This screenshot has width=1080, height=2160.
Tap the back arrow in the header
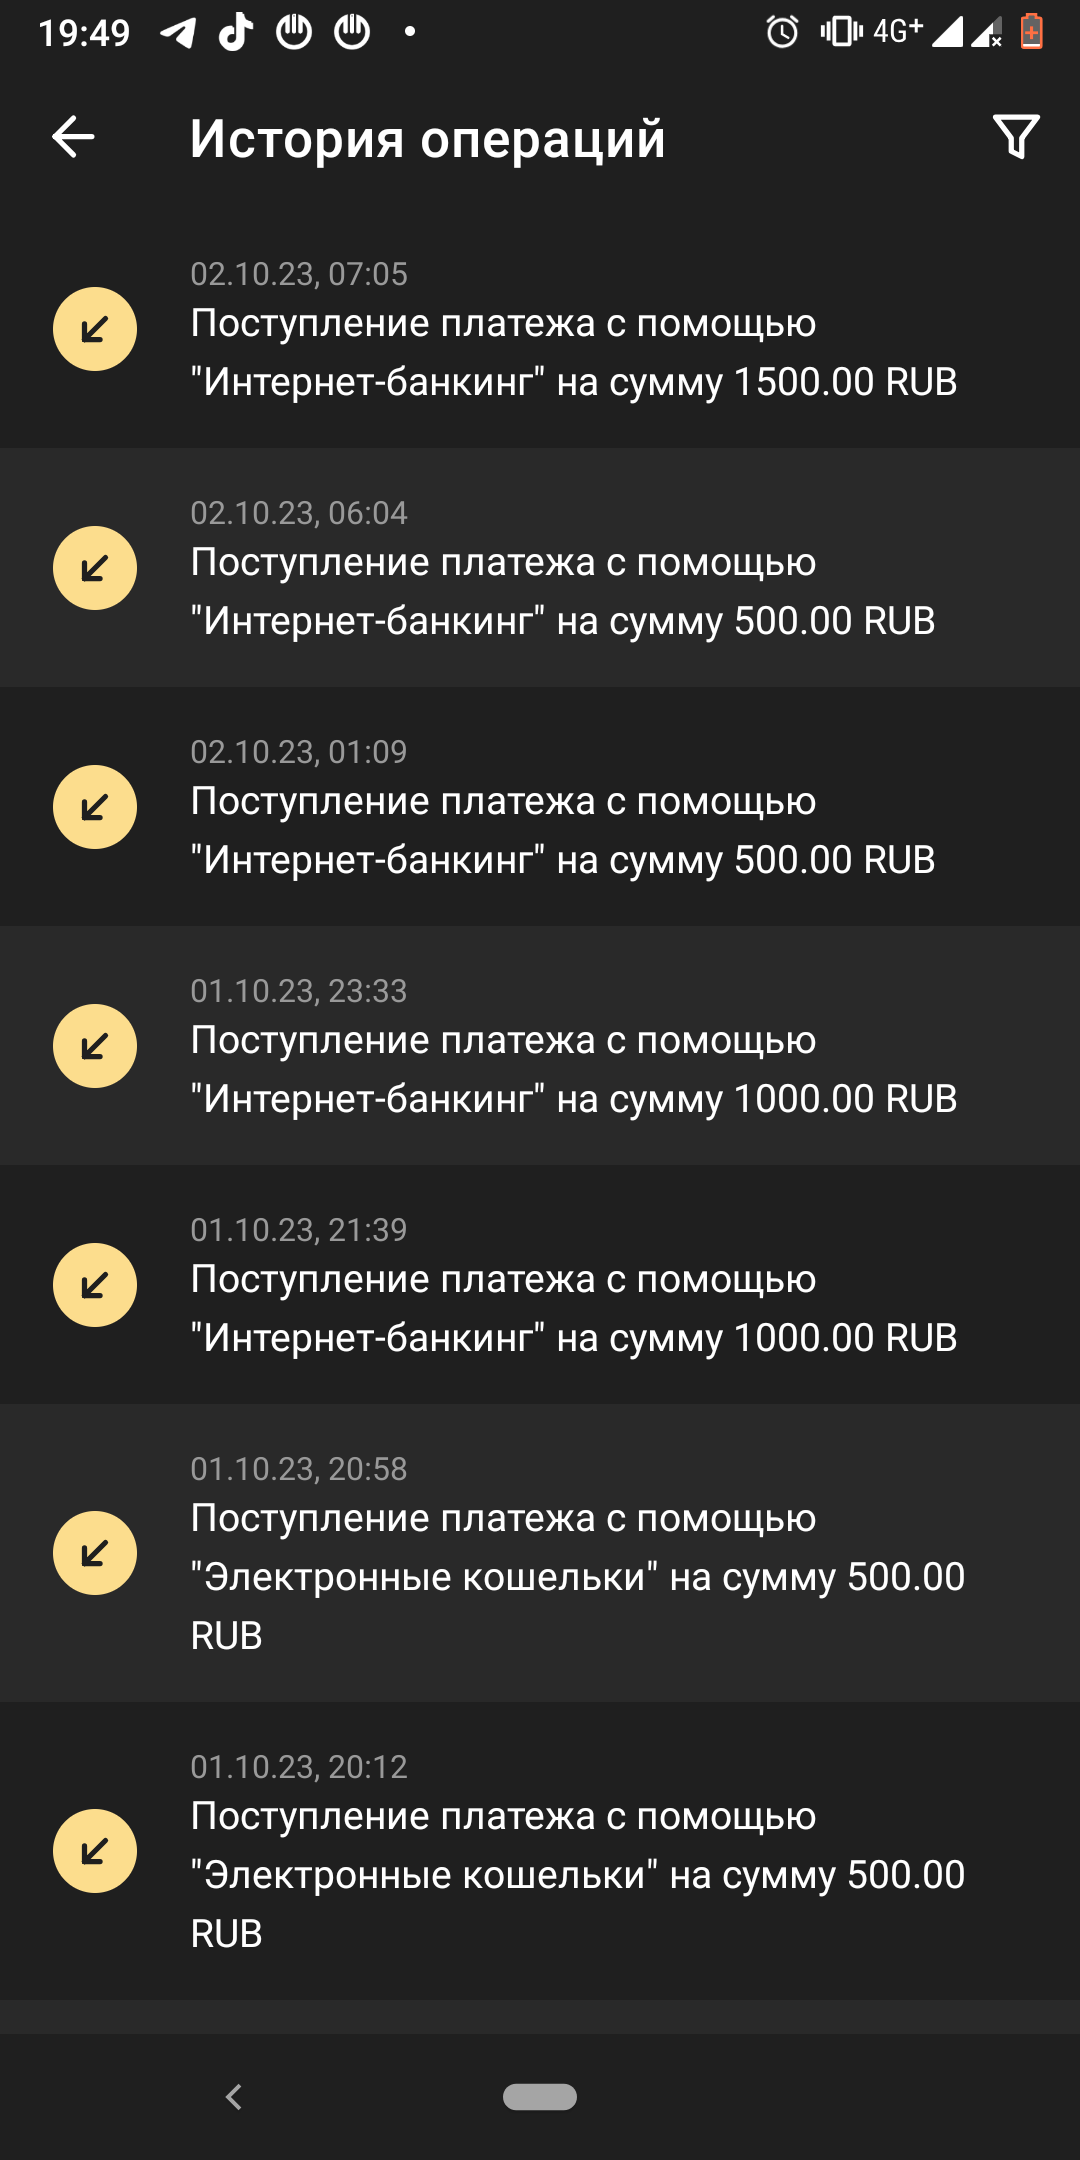tap(73, 137)
